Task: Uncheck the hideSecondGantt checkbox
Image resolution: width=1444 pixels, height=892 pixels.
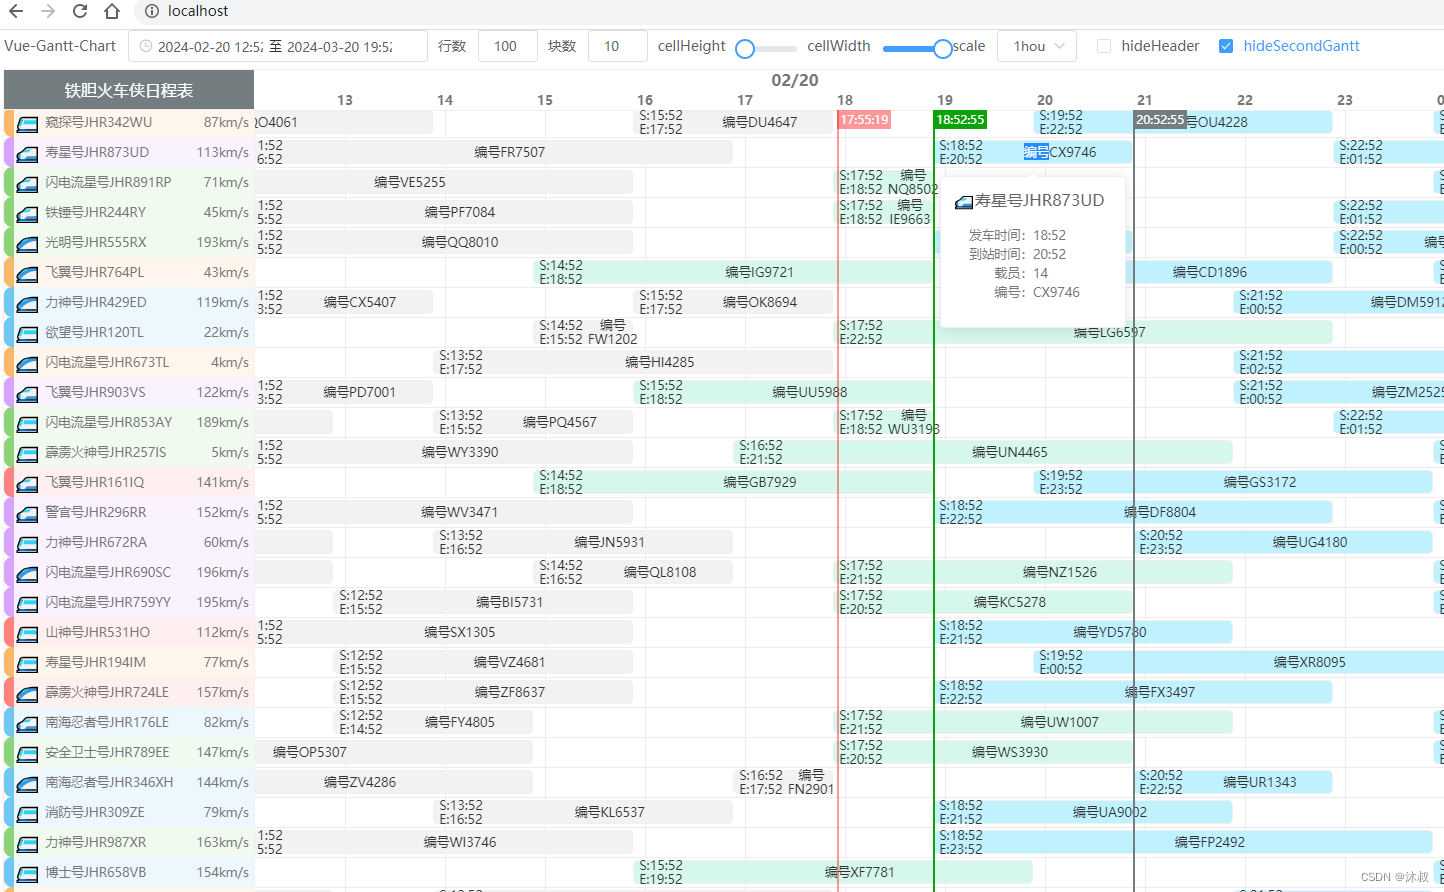Action: [1226, 46]
